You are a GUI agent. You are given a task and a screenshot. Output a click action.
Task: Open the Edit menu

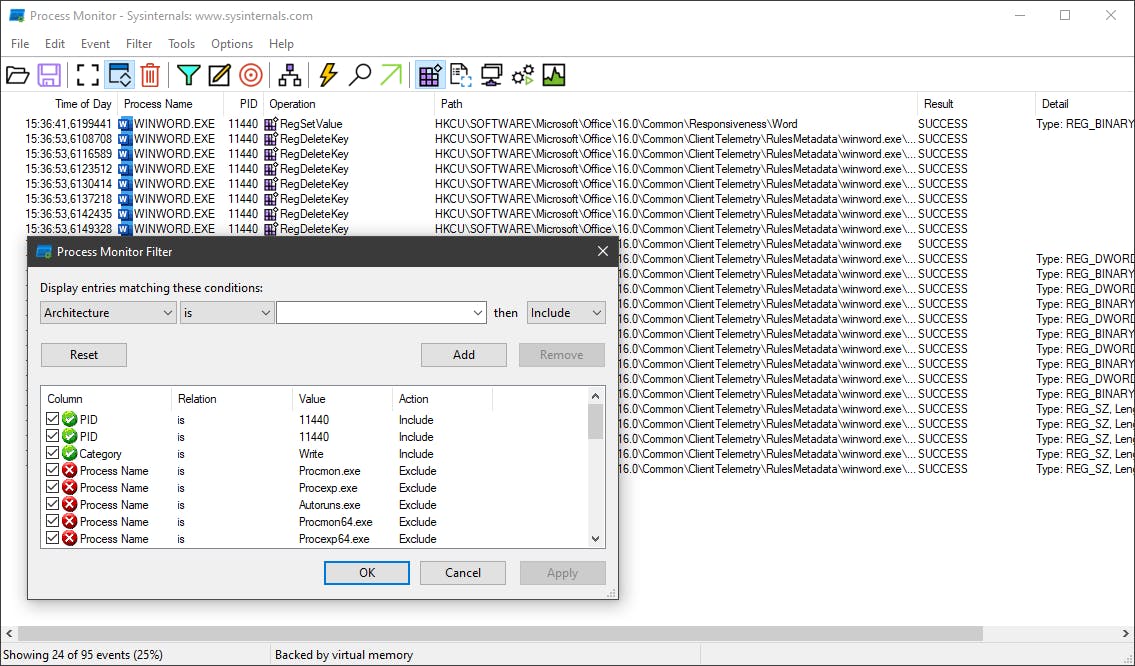55,44
